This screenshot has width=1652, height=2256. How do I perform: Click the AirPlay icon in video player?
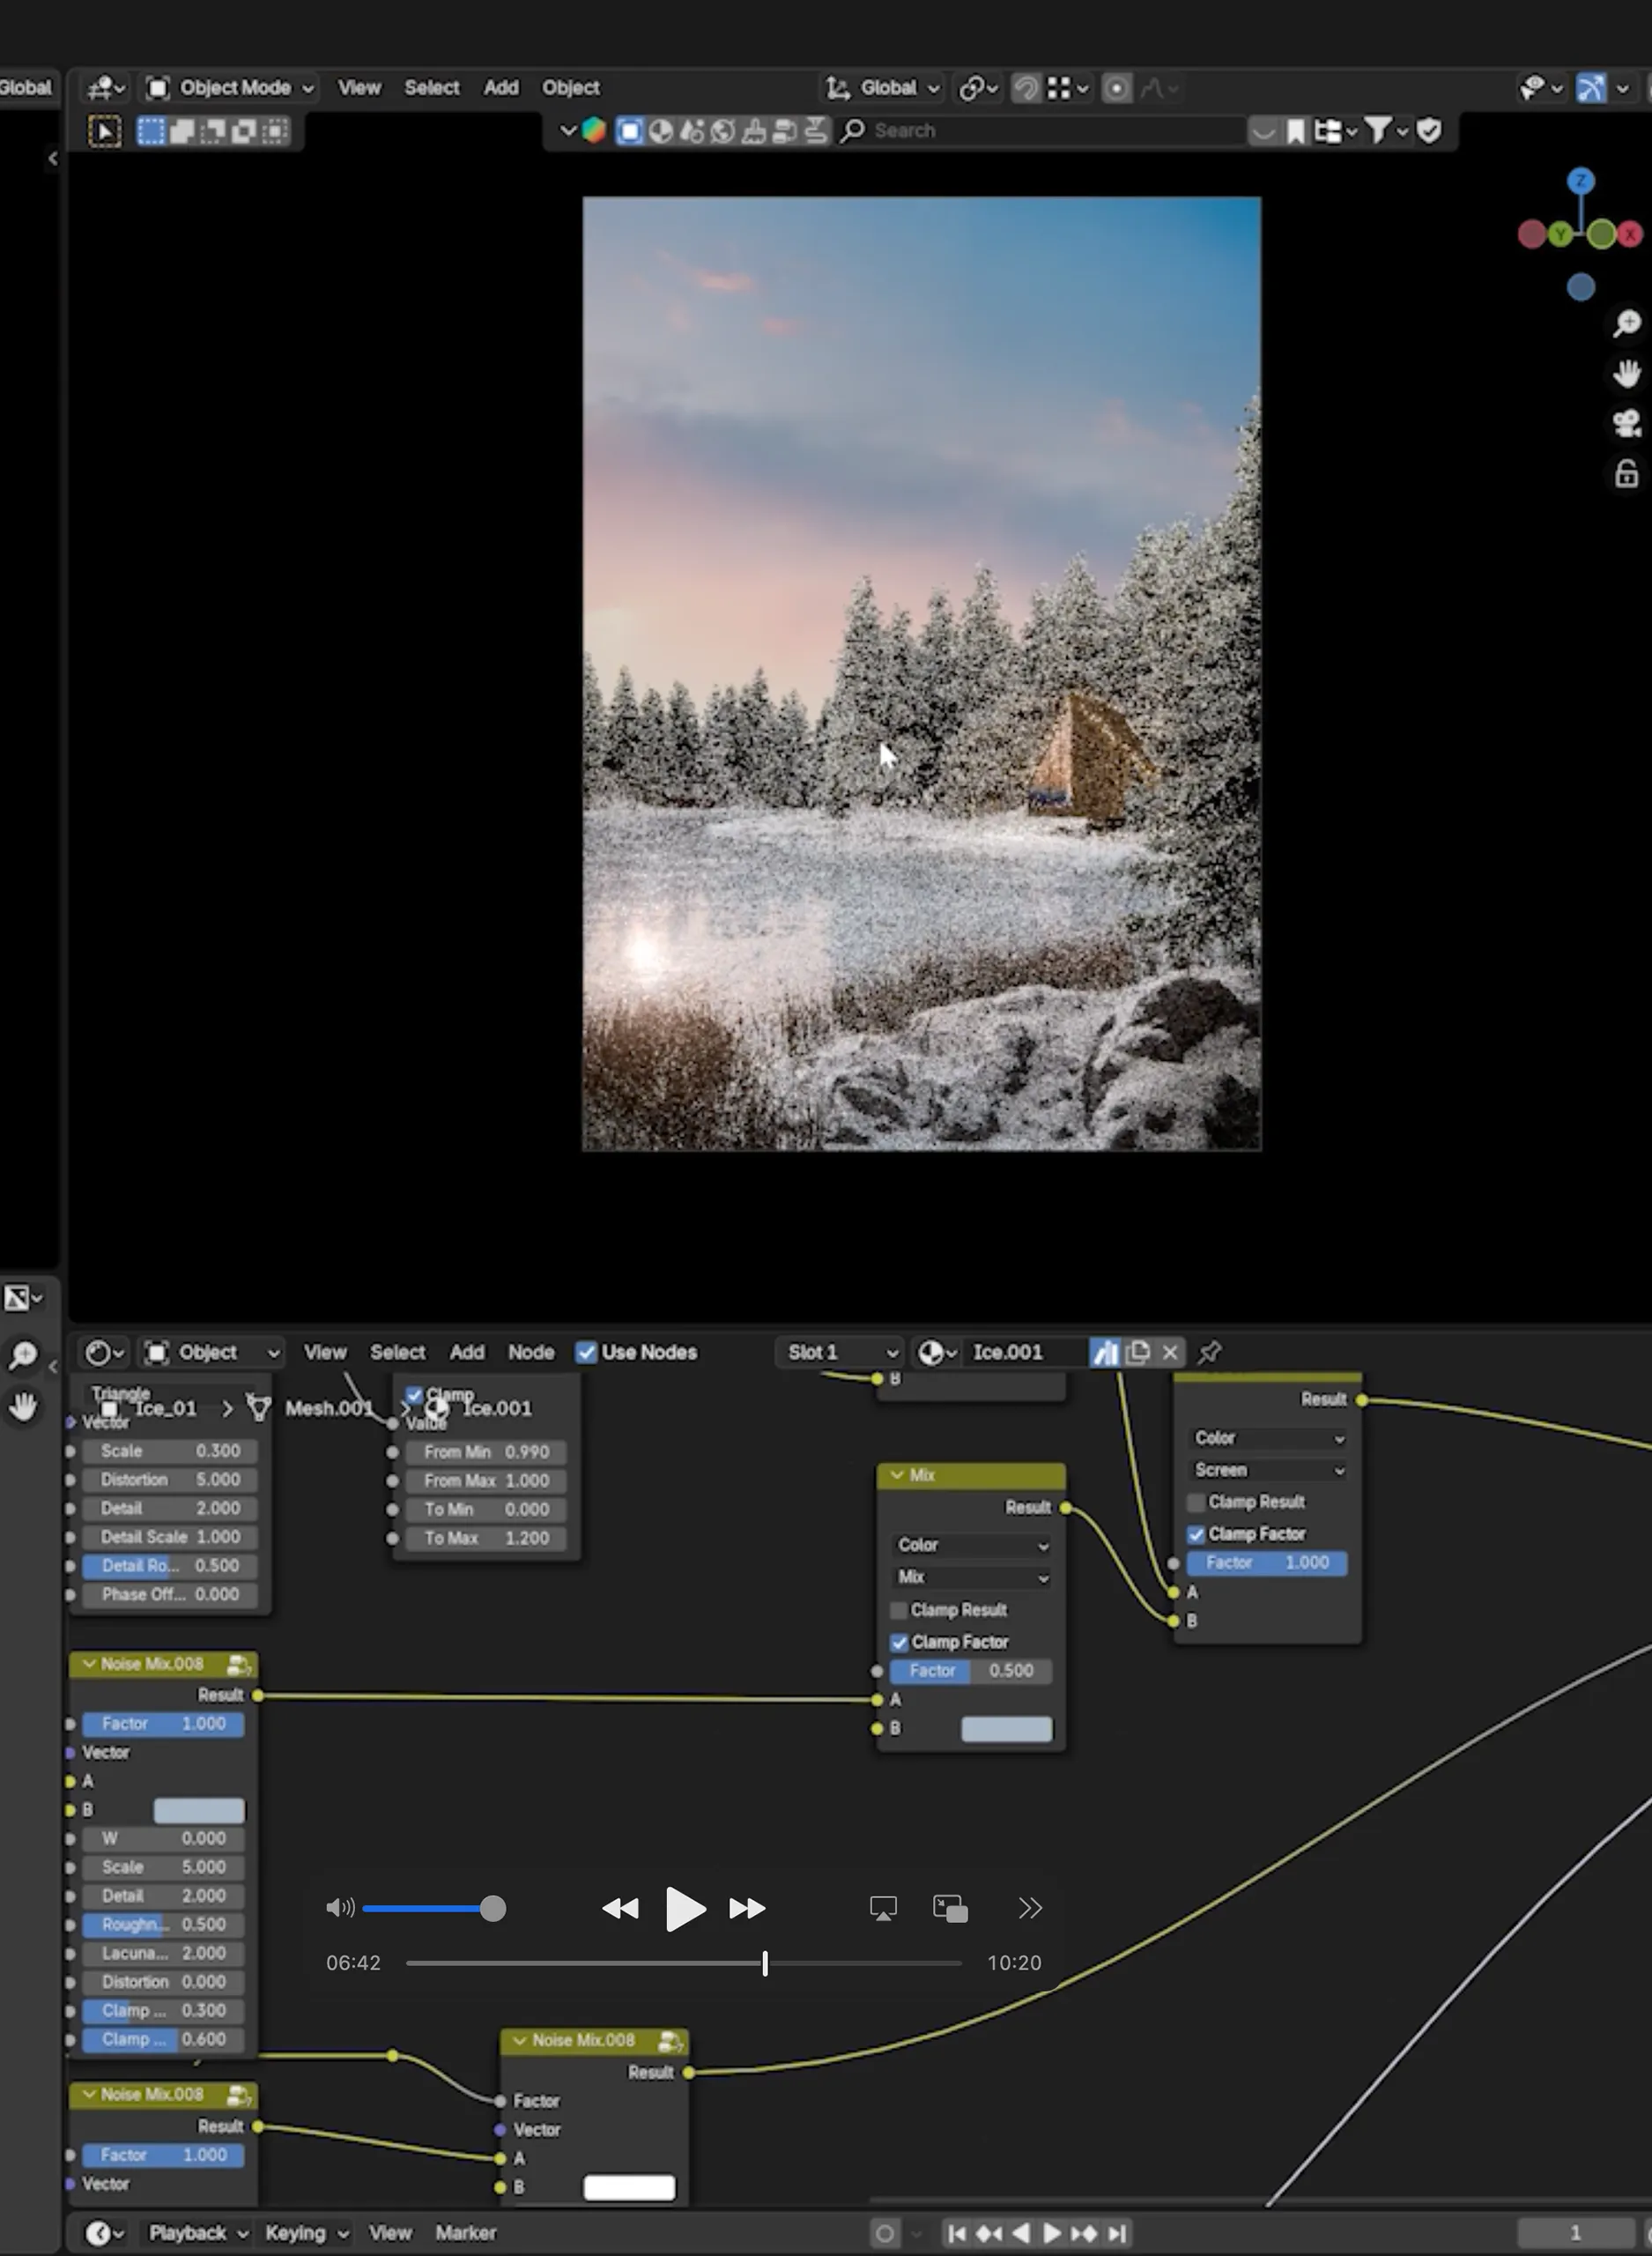(x=882, y=1908)
